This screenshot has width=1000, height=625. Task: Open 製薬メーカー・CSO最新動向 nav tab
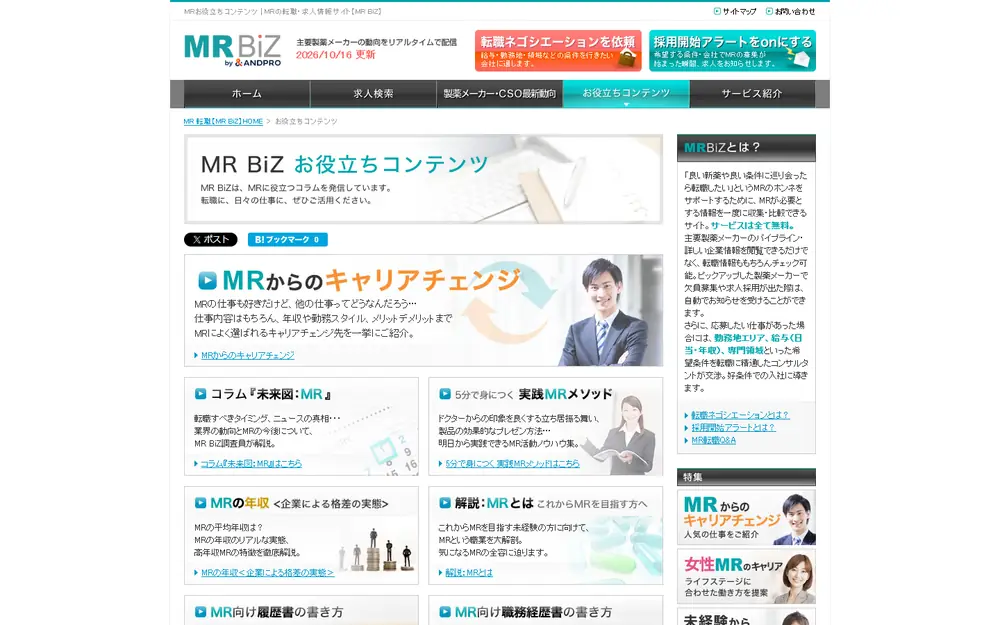(499, 94)
